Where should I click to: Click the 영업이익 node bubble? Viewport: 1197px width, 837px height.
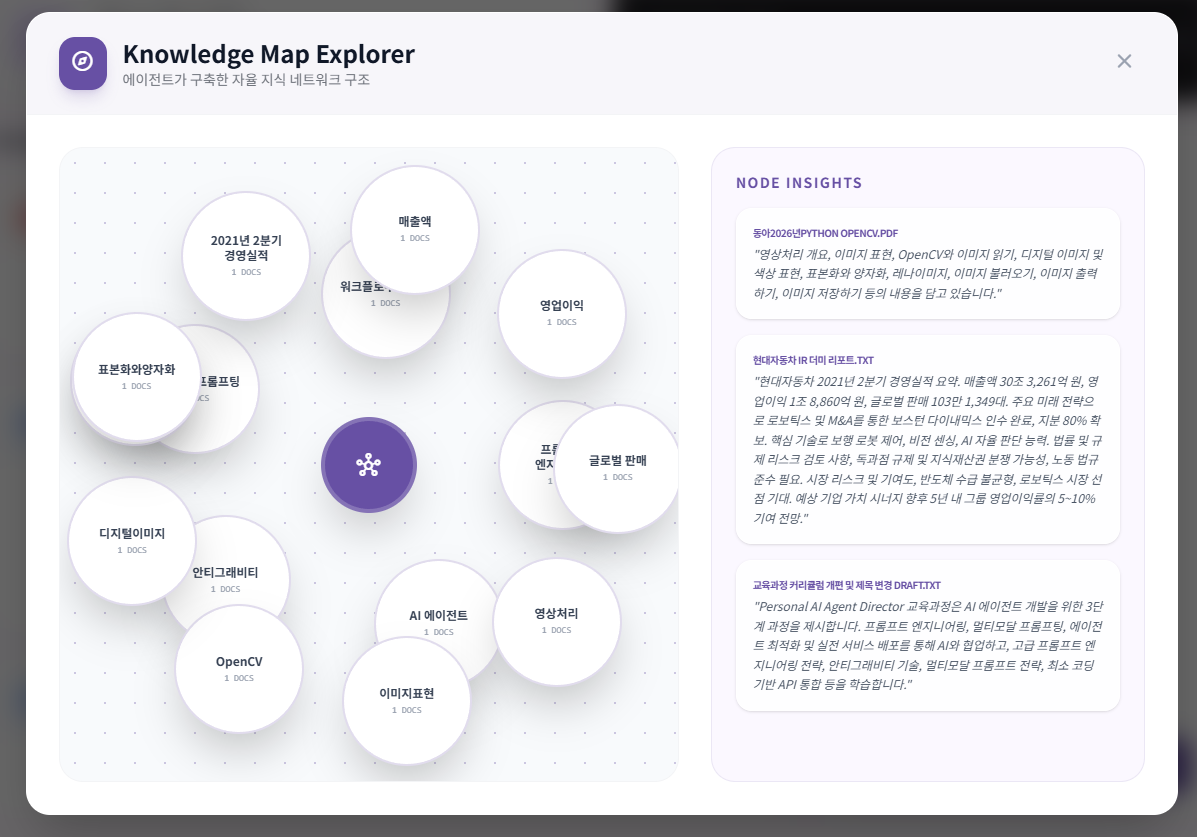click(561, 313)
